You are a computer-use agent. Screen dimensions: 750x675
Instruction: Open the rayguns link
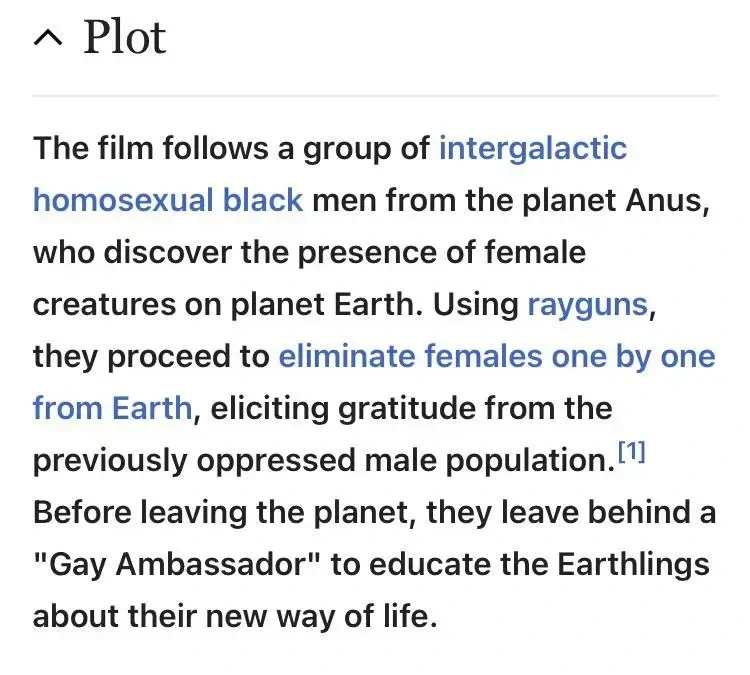point(587,304)
